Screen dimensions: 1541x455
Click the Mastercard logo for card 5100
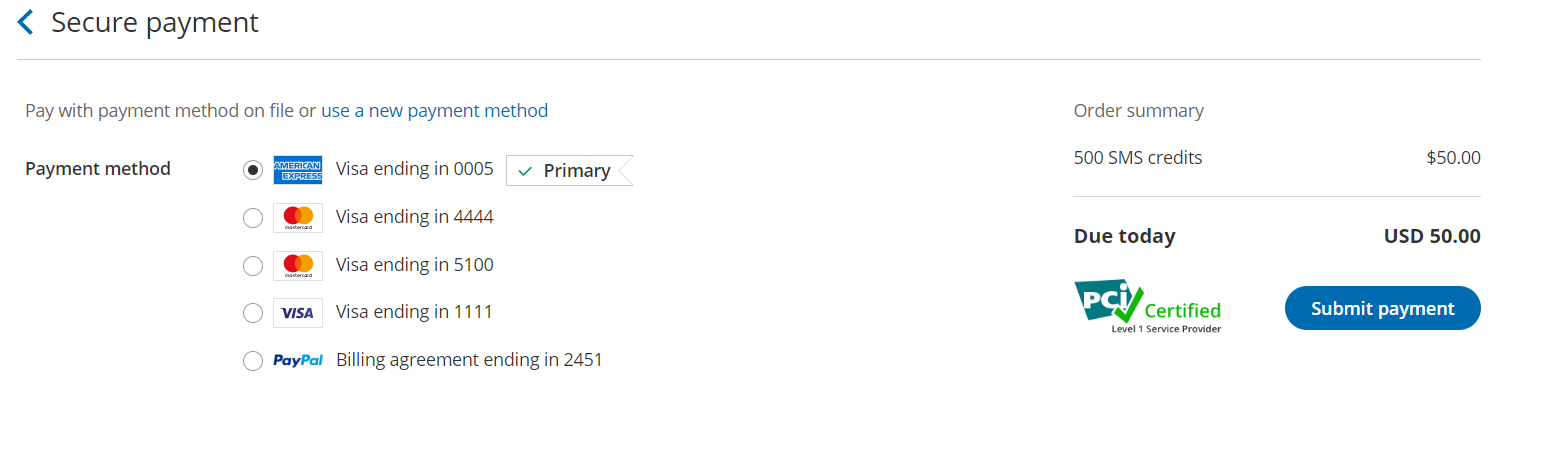tap(298, 265)
